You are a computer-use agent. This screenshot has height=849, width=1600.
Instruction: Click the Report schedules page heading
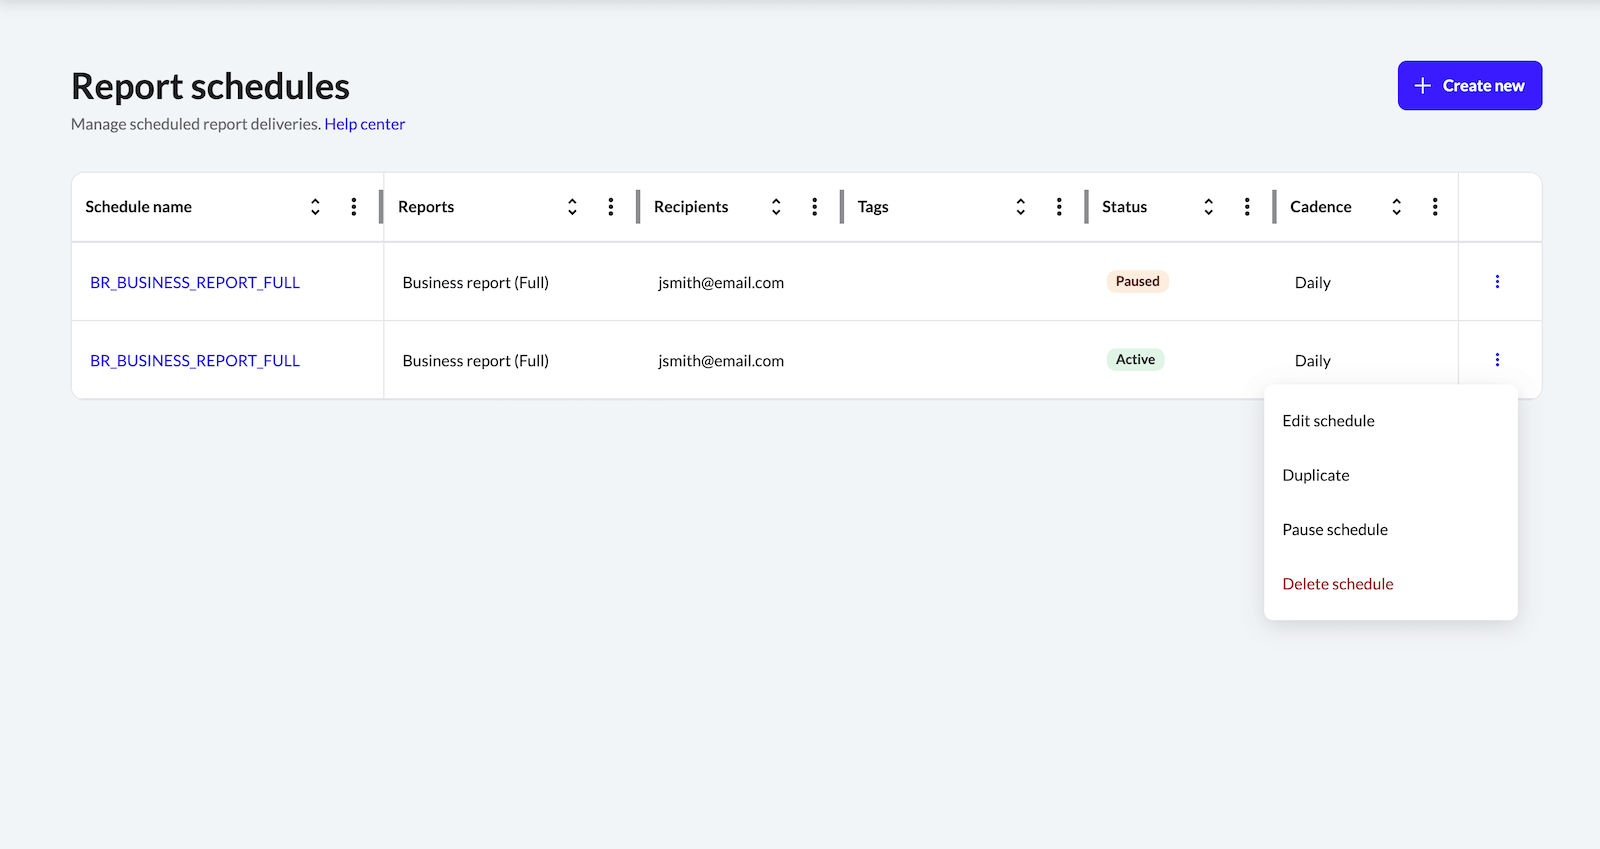coord(211,87)
